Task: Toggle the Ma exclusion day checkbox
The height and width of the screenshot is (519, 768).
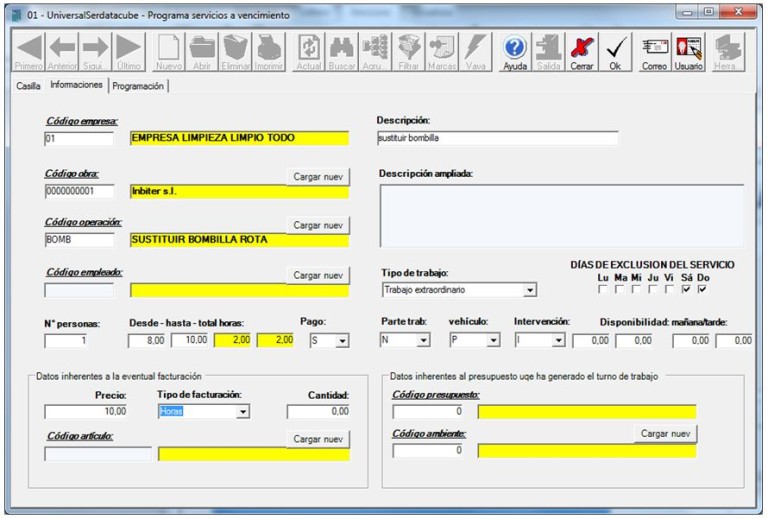Action: point(620,289)
